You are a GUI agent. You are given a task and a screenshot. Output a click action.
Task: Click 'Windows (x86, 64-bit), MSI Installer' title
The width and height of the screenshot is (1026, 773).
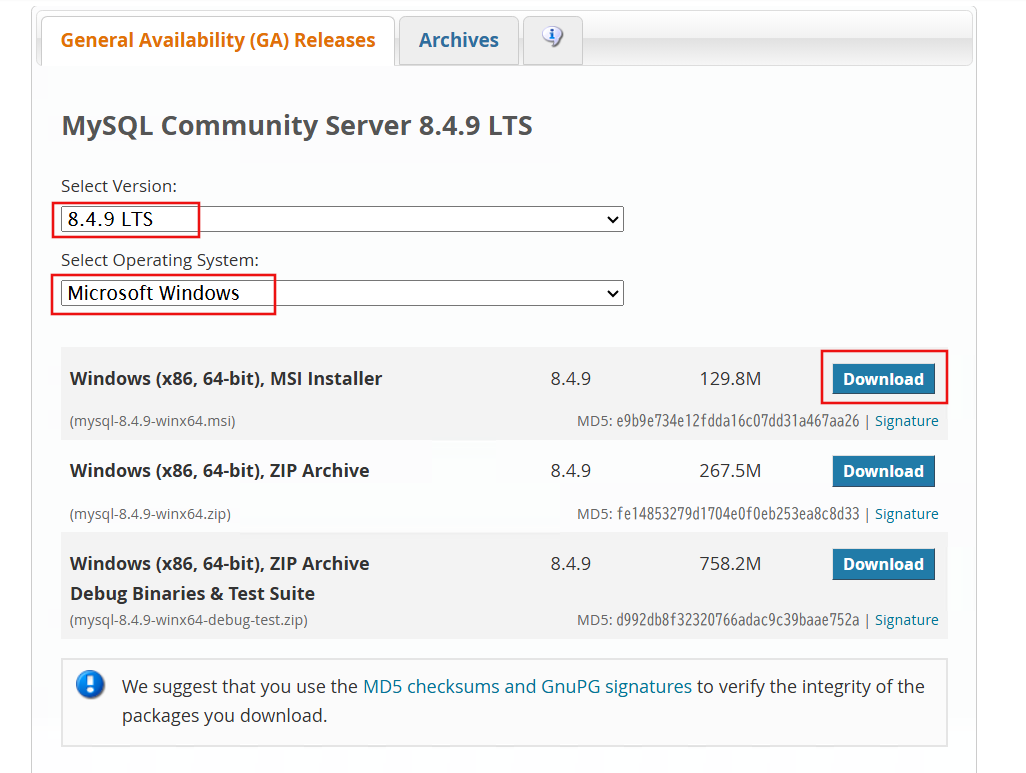click(x=226, y=379)
